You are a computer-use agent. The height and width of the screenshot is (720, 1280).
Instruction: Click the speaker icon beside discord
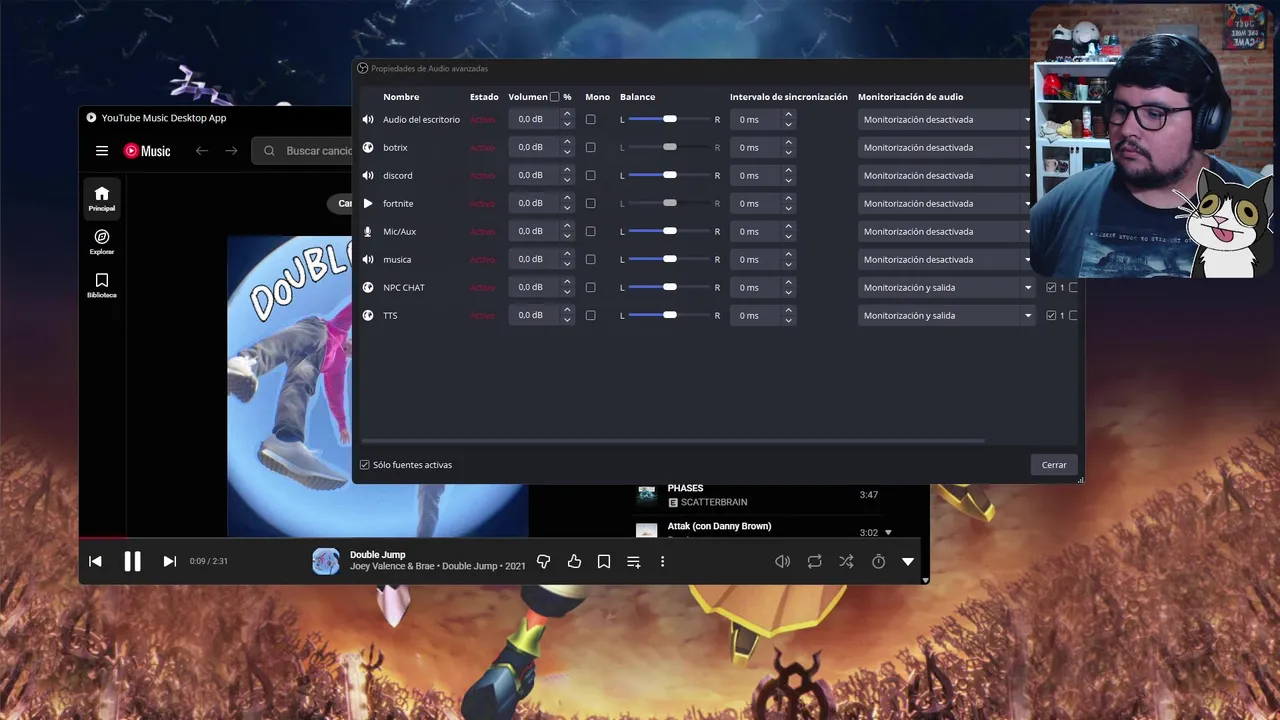click(x=368, y=175)
